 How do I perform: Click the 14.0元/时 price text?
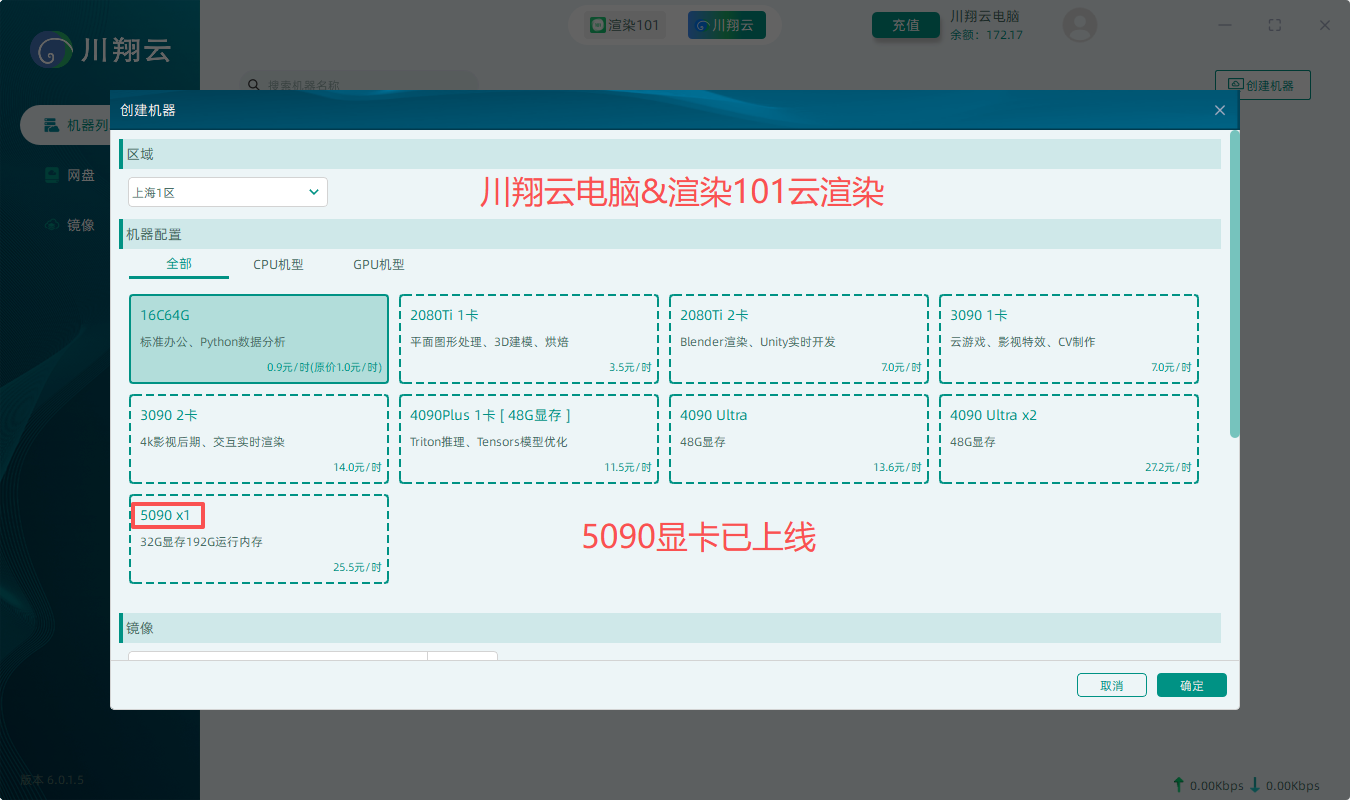(x=357, y=468)
